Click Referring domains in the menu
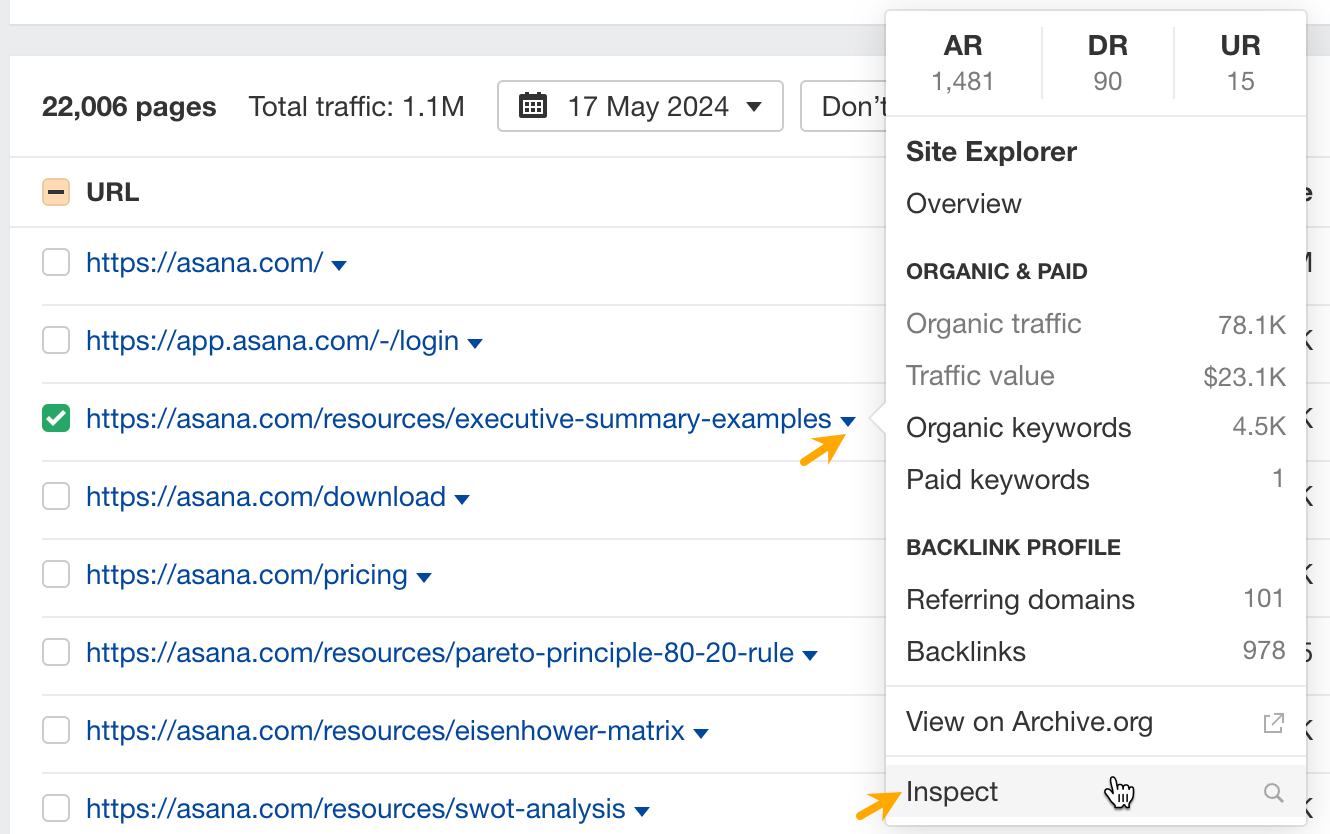1330x834 pixels. 1019,599
